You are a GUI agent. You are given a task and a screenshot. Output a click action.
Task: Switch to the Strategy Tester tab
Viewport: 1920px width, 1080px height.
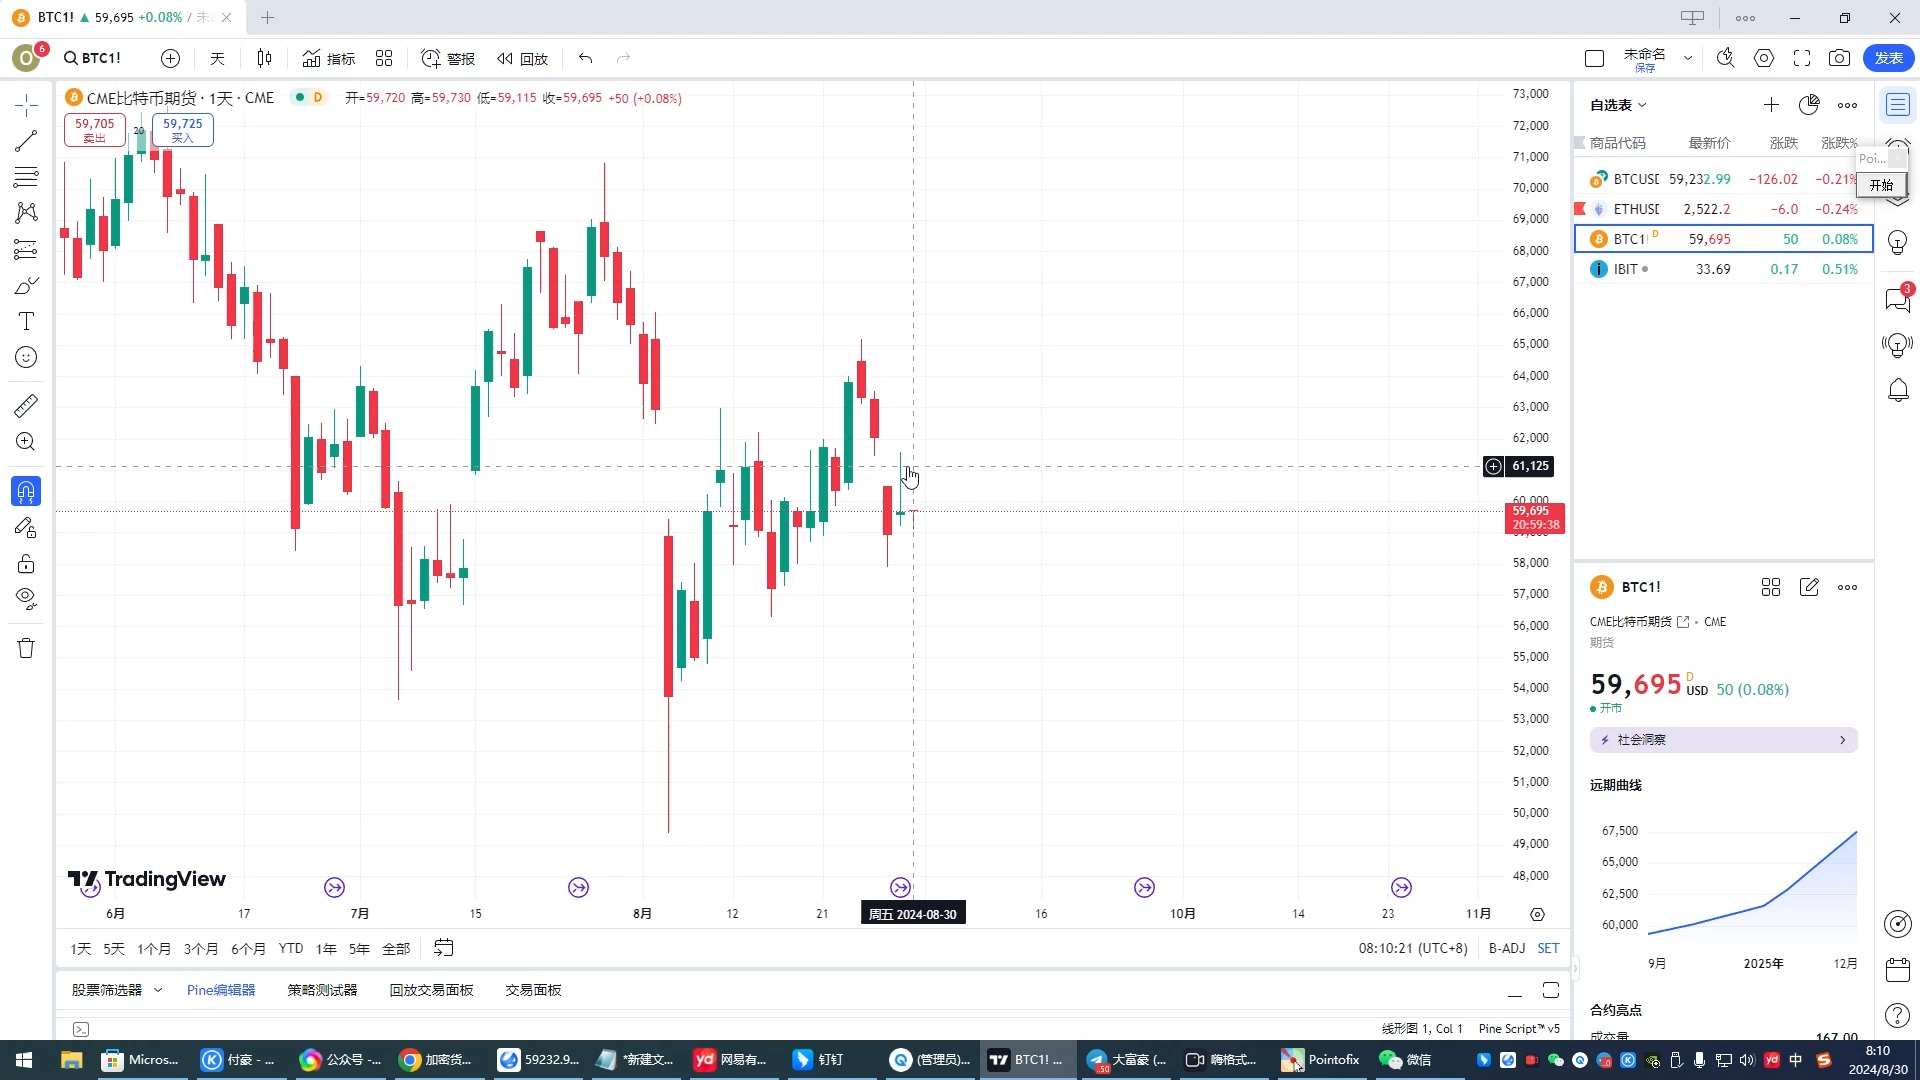click(322, 990)
